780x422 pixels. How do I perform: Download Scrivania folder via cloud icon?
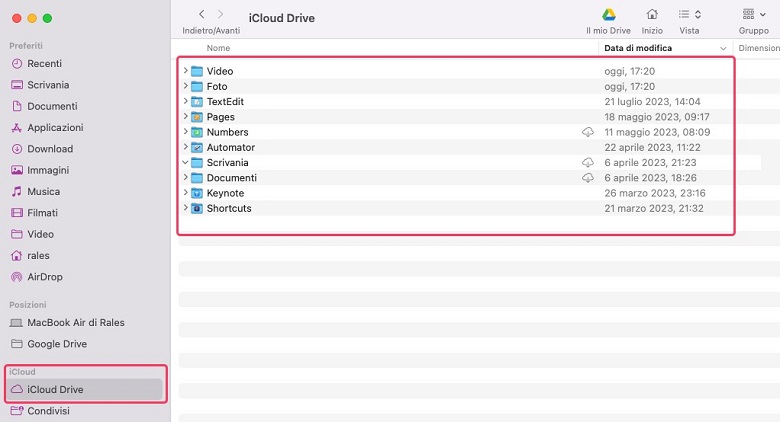[x=588, y=163]
